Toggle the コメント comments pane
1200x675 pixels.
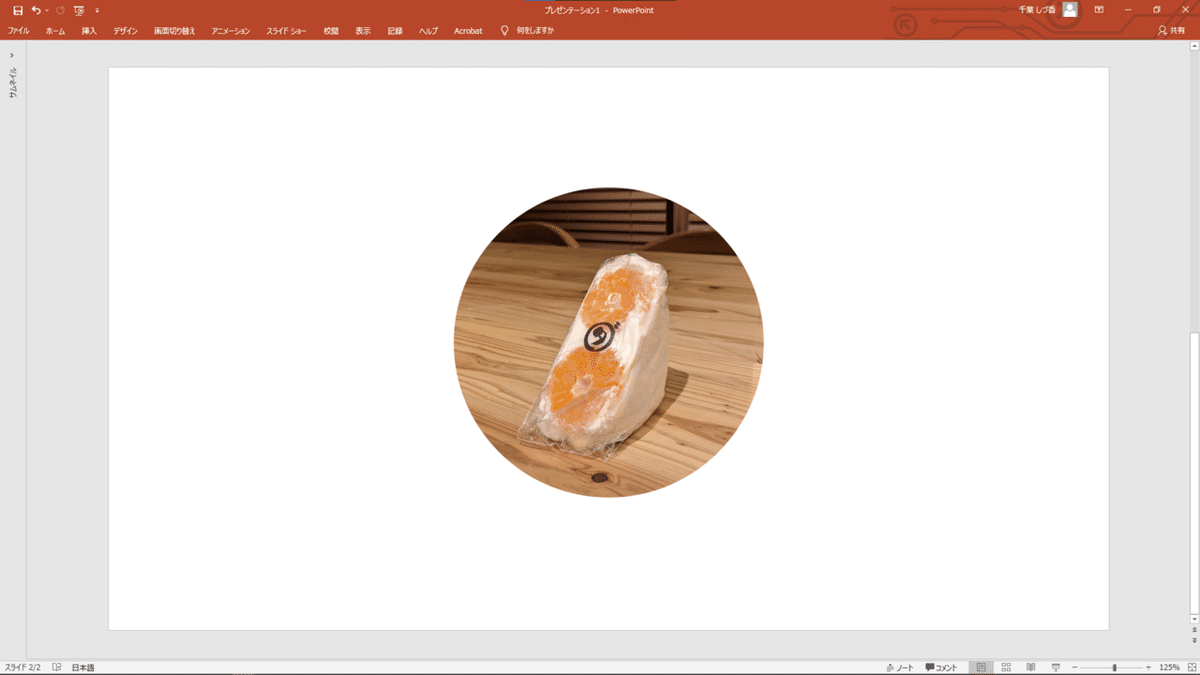pos(942,667)
